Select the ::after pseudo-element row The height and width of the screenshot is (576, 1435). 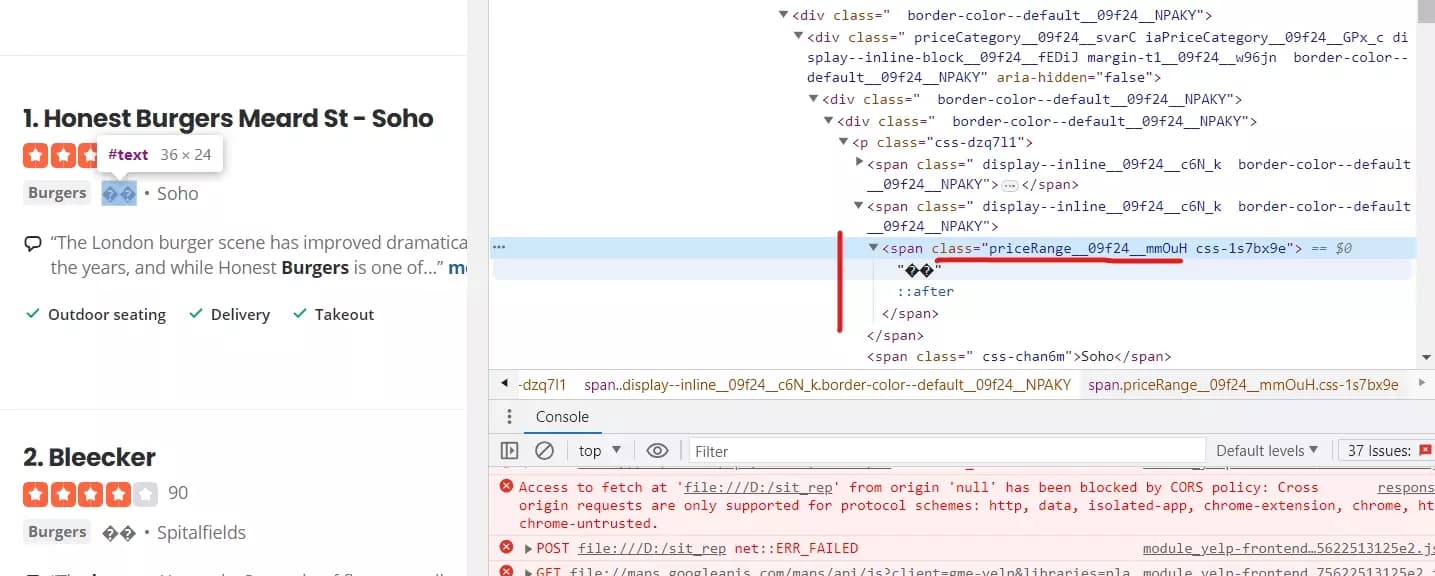(926, 292)
